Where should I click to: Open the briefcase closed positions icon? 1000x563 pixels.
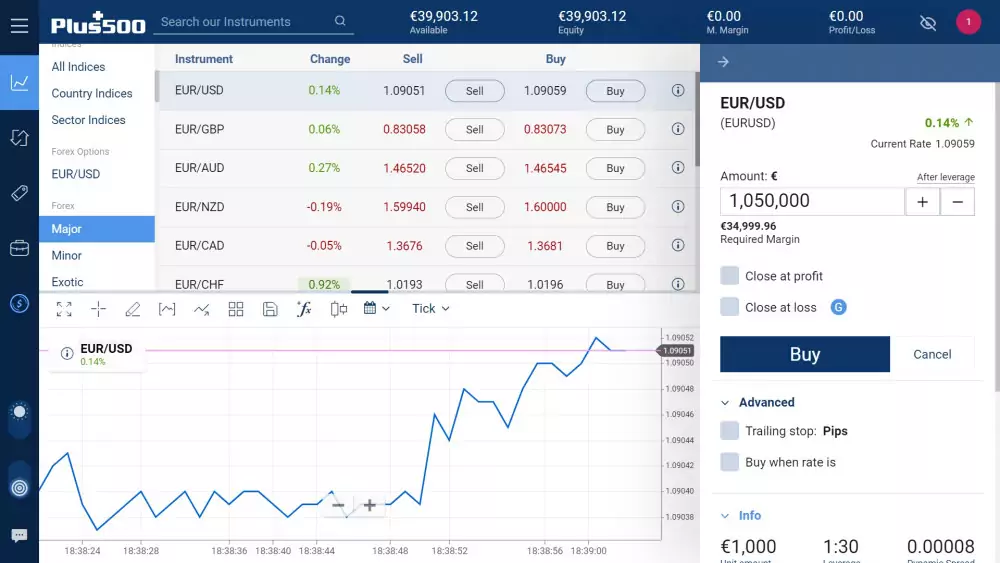(19, 248)
